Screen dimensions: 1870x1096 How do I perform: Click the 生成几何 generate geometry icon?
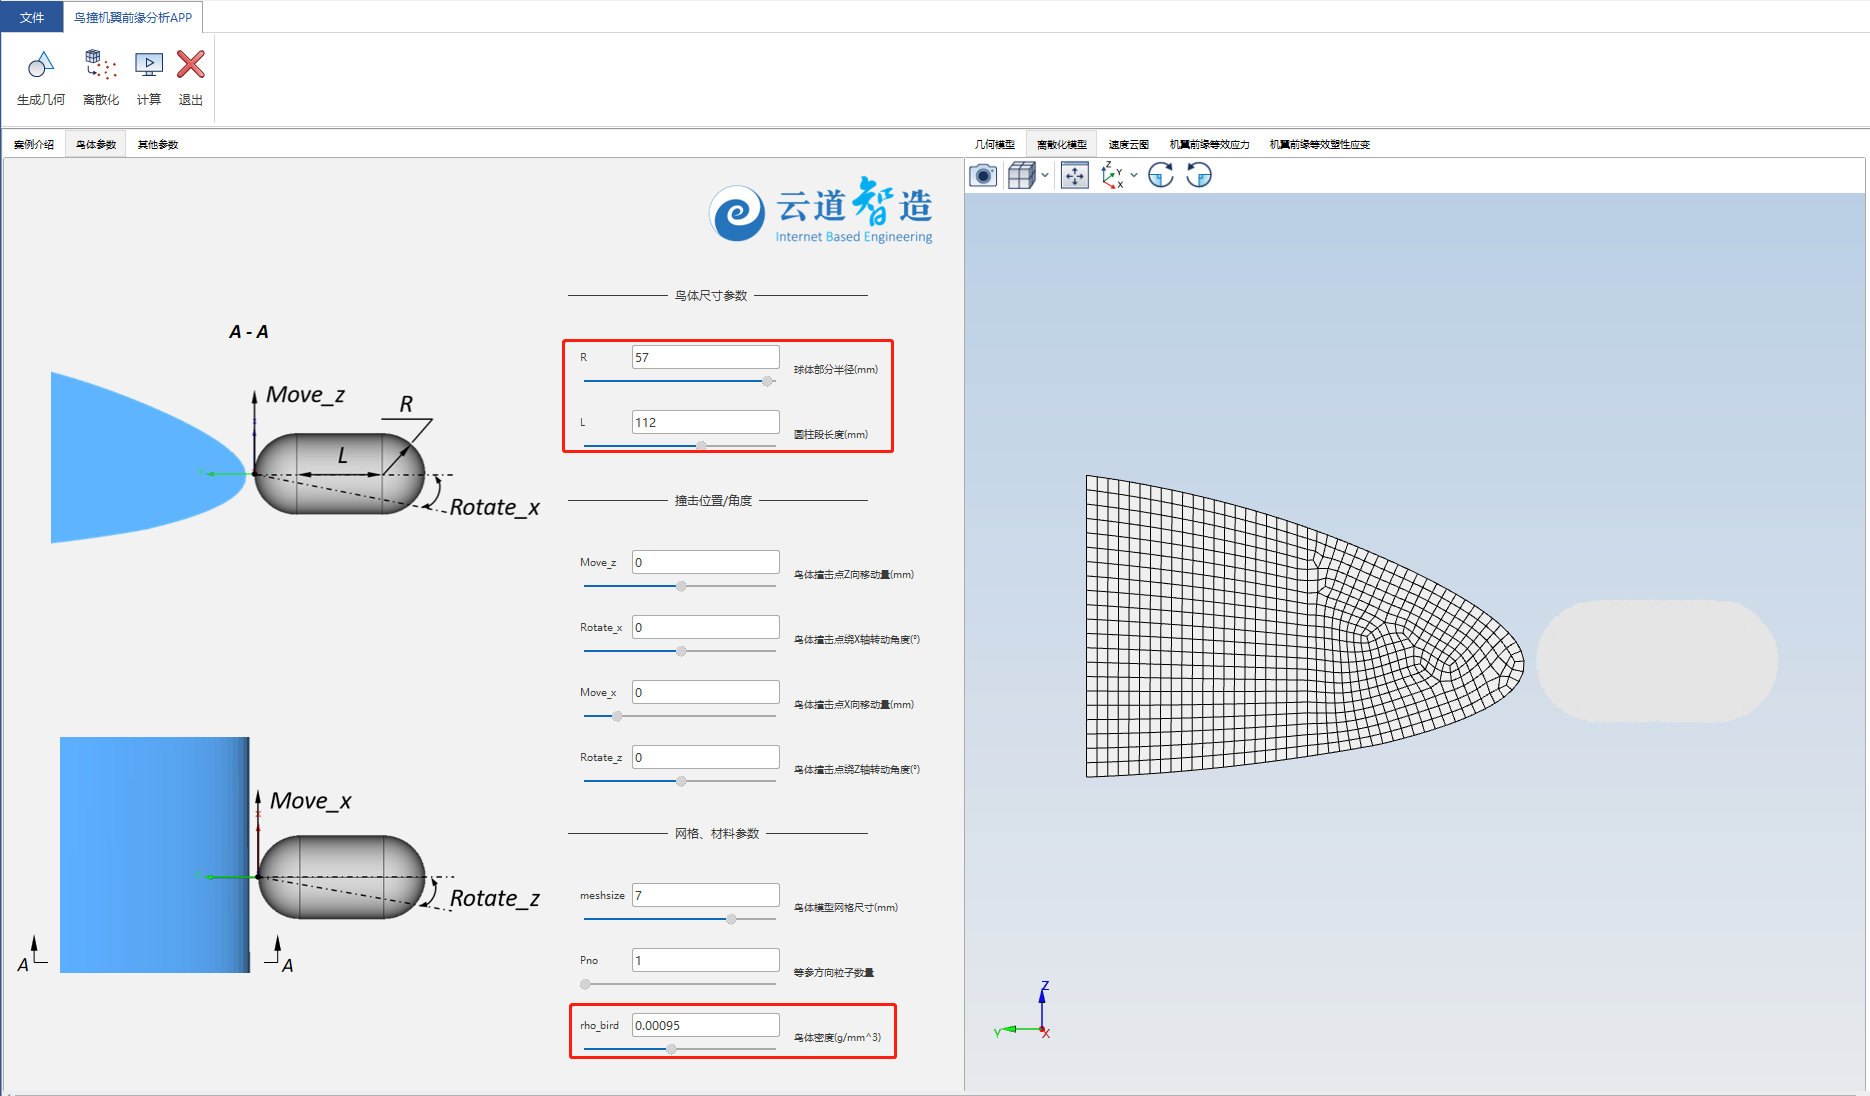pyautogui.click(x=40, y=66)
